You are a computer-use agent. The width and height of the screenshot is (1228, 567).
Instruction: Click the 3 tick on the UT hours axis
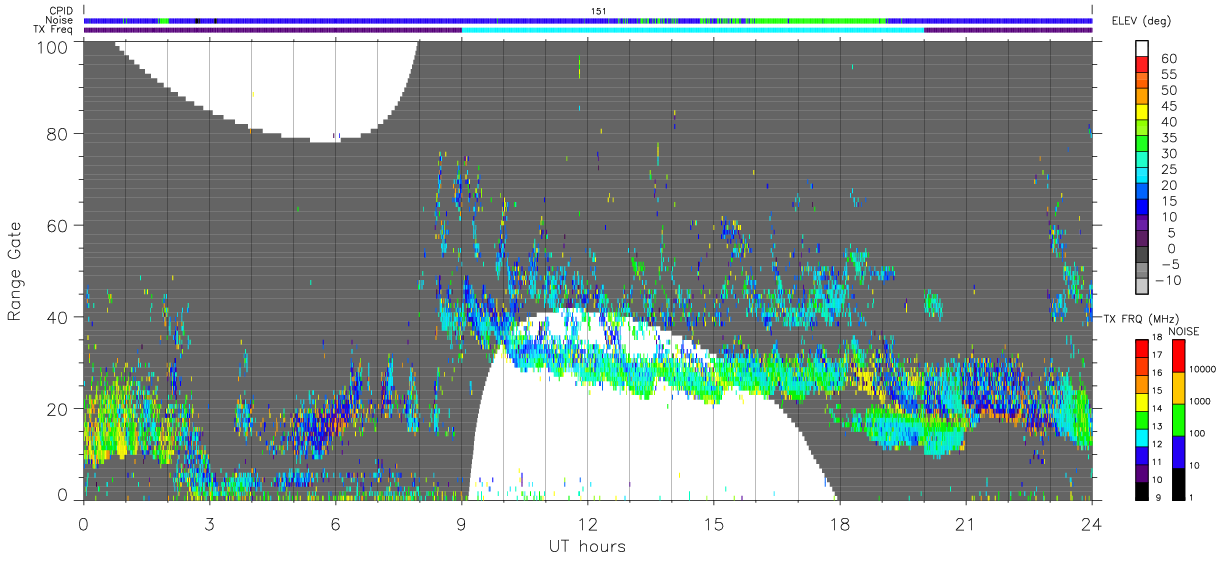[209, 524]
